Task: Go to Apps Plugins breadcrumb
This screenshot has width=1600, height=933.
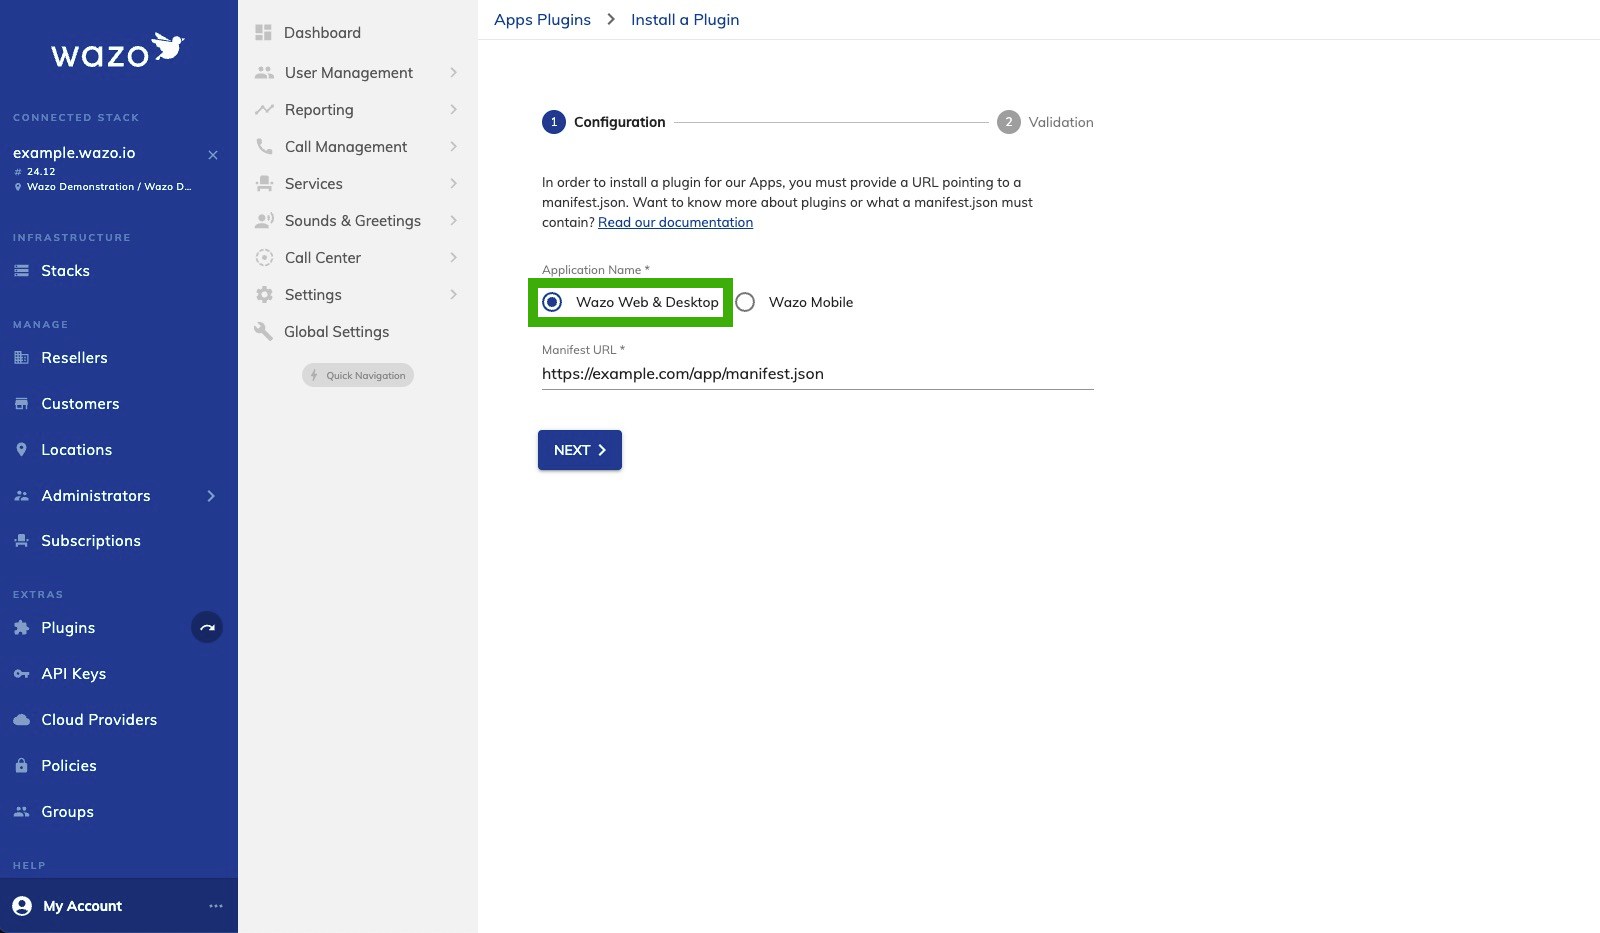Action: pos(542,20)
